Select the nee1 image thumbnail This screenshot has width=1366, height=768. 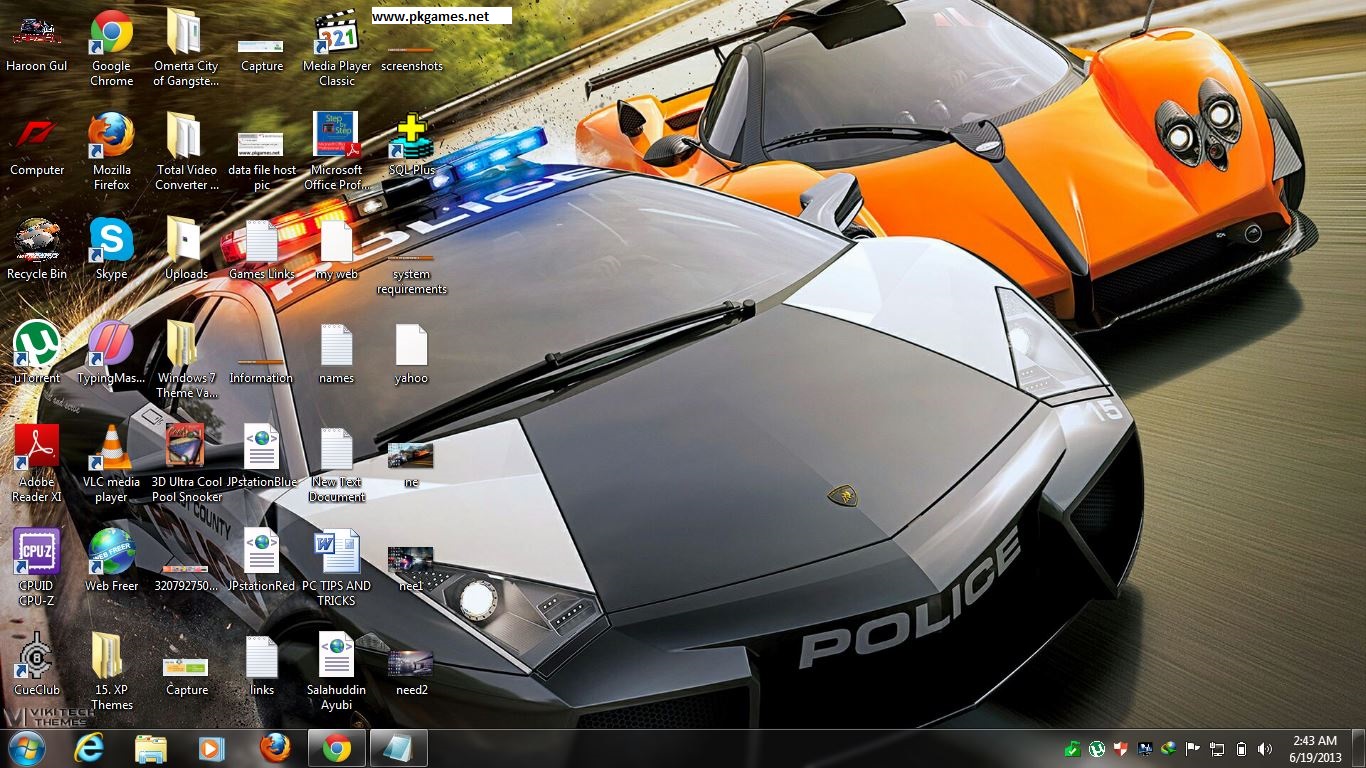[412, 569]
